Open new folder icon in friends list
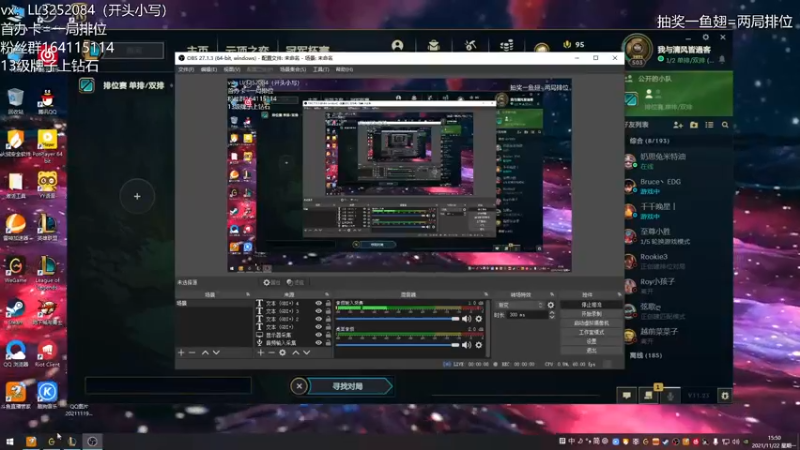800x450 pixels. pos(694,124)
